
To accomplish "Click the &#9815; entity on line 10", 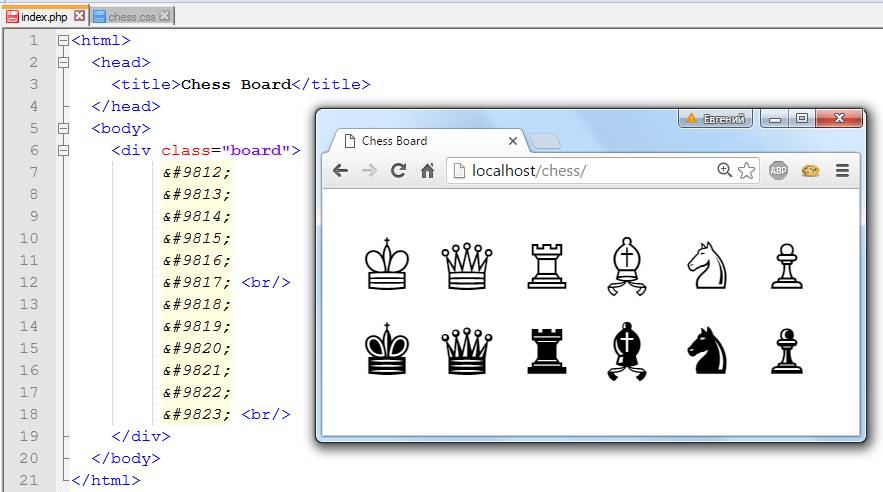I will [197, 238].
